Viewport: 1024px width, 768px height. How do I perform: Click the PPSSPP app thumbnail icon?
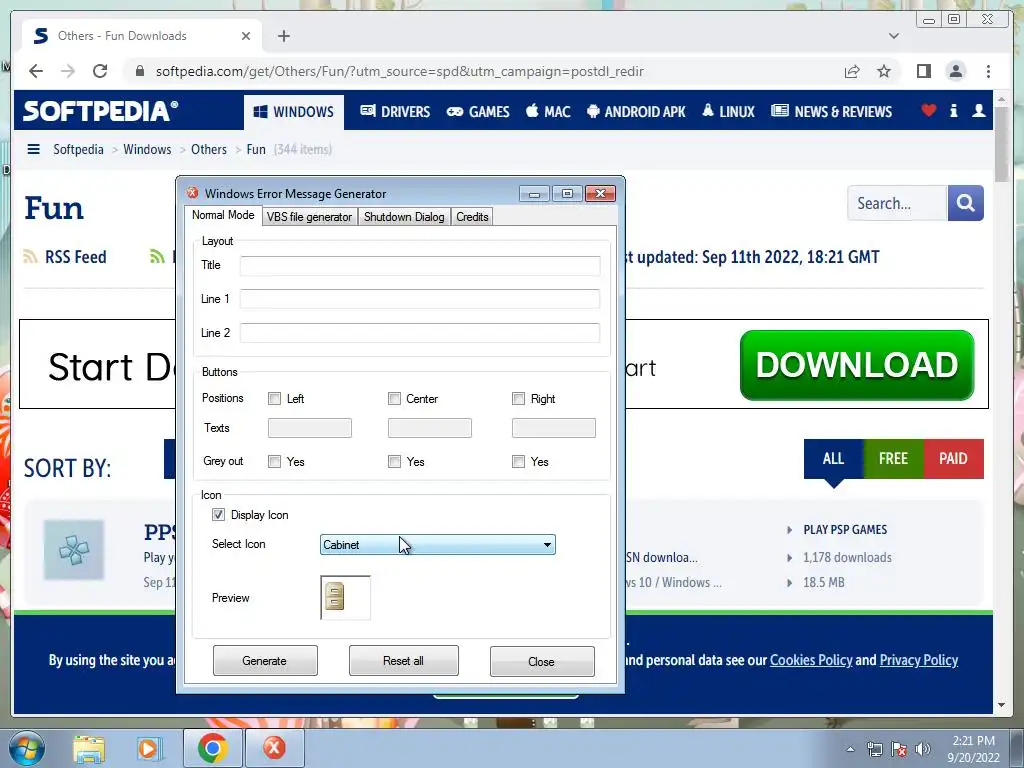pos(74,550)
